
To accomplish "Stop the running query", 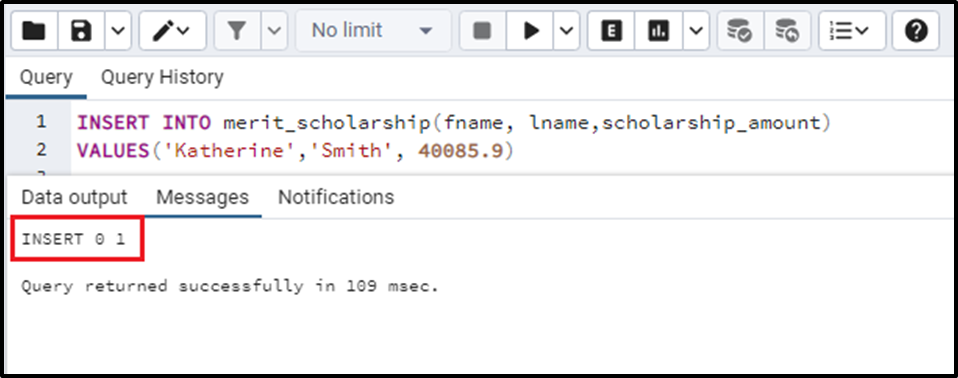I will (483, 30).
